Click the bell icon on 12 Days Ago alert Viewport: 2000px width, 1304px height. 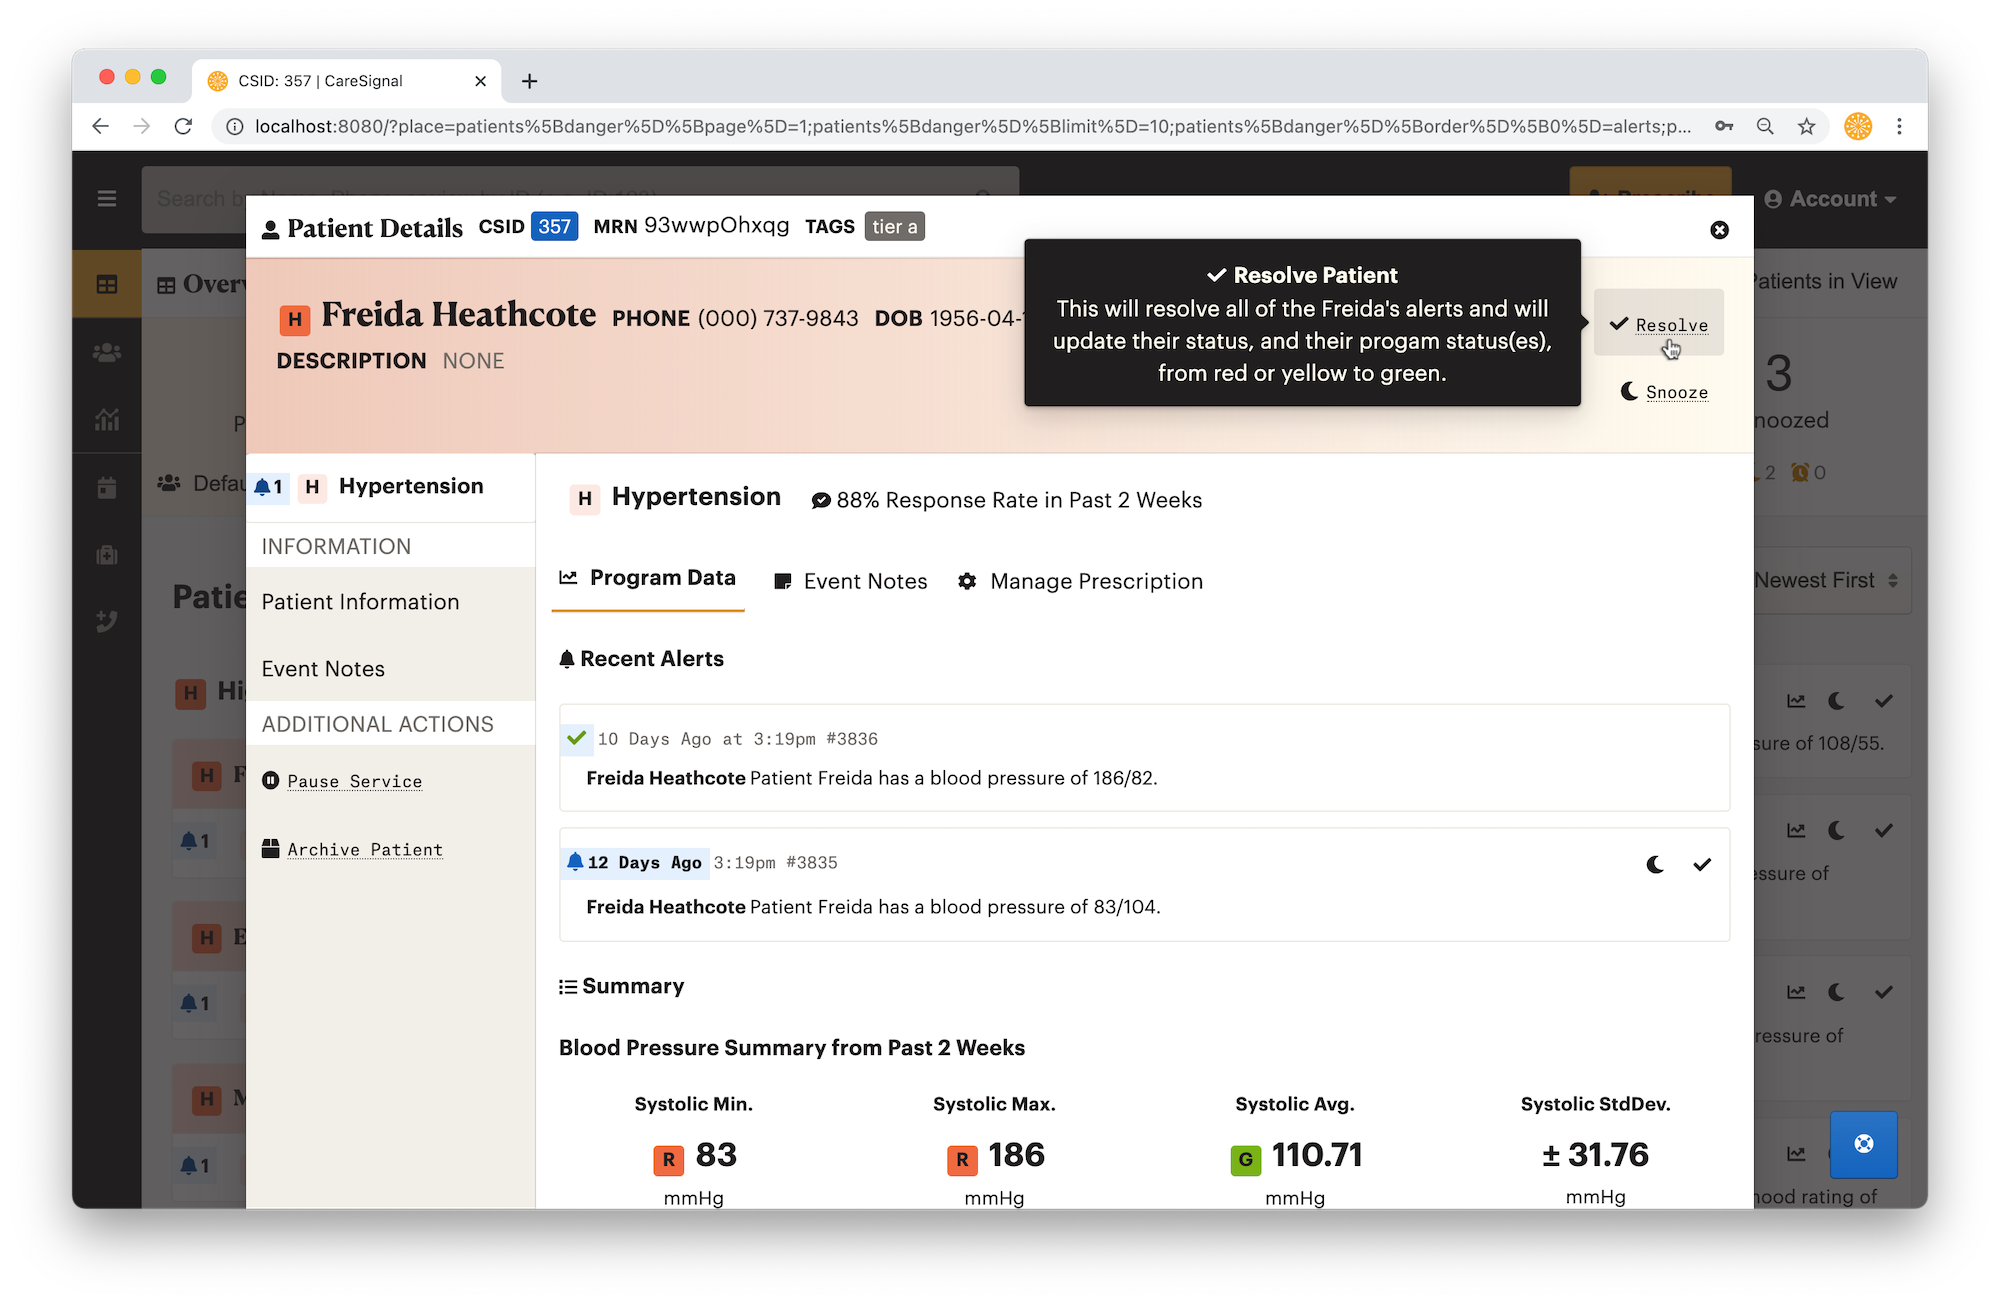click(x=575, y=861)
